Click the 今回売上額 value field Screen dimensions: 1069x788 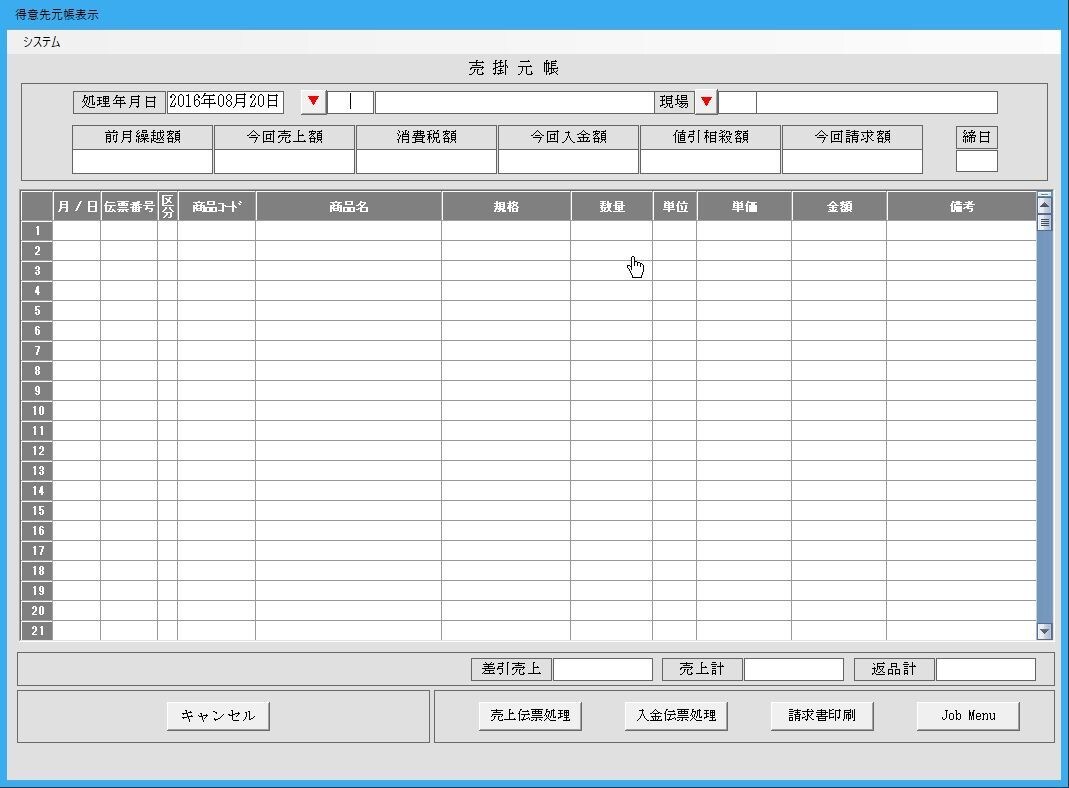click(284, 162)
